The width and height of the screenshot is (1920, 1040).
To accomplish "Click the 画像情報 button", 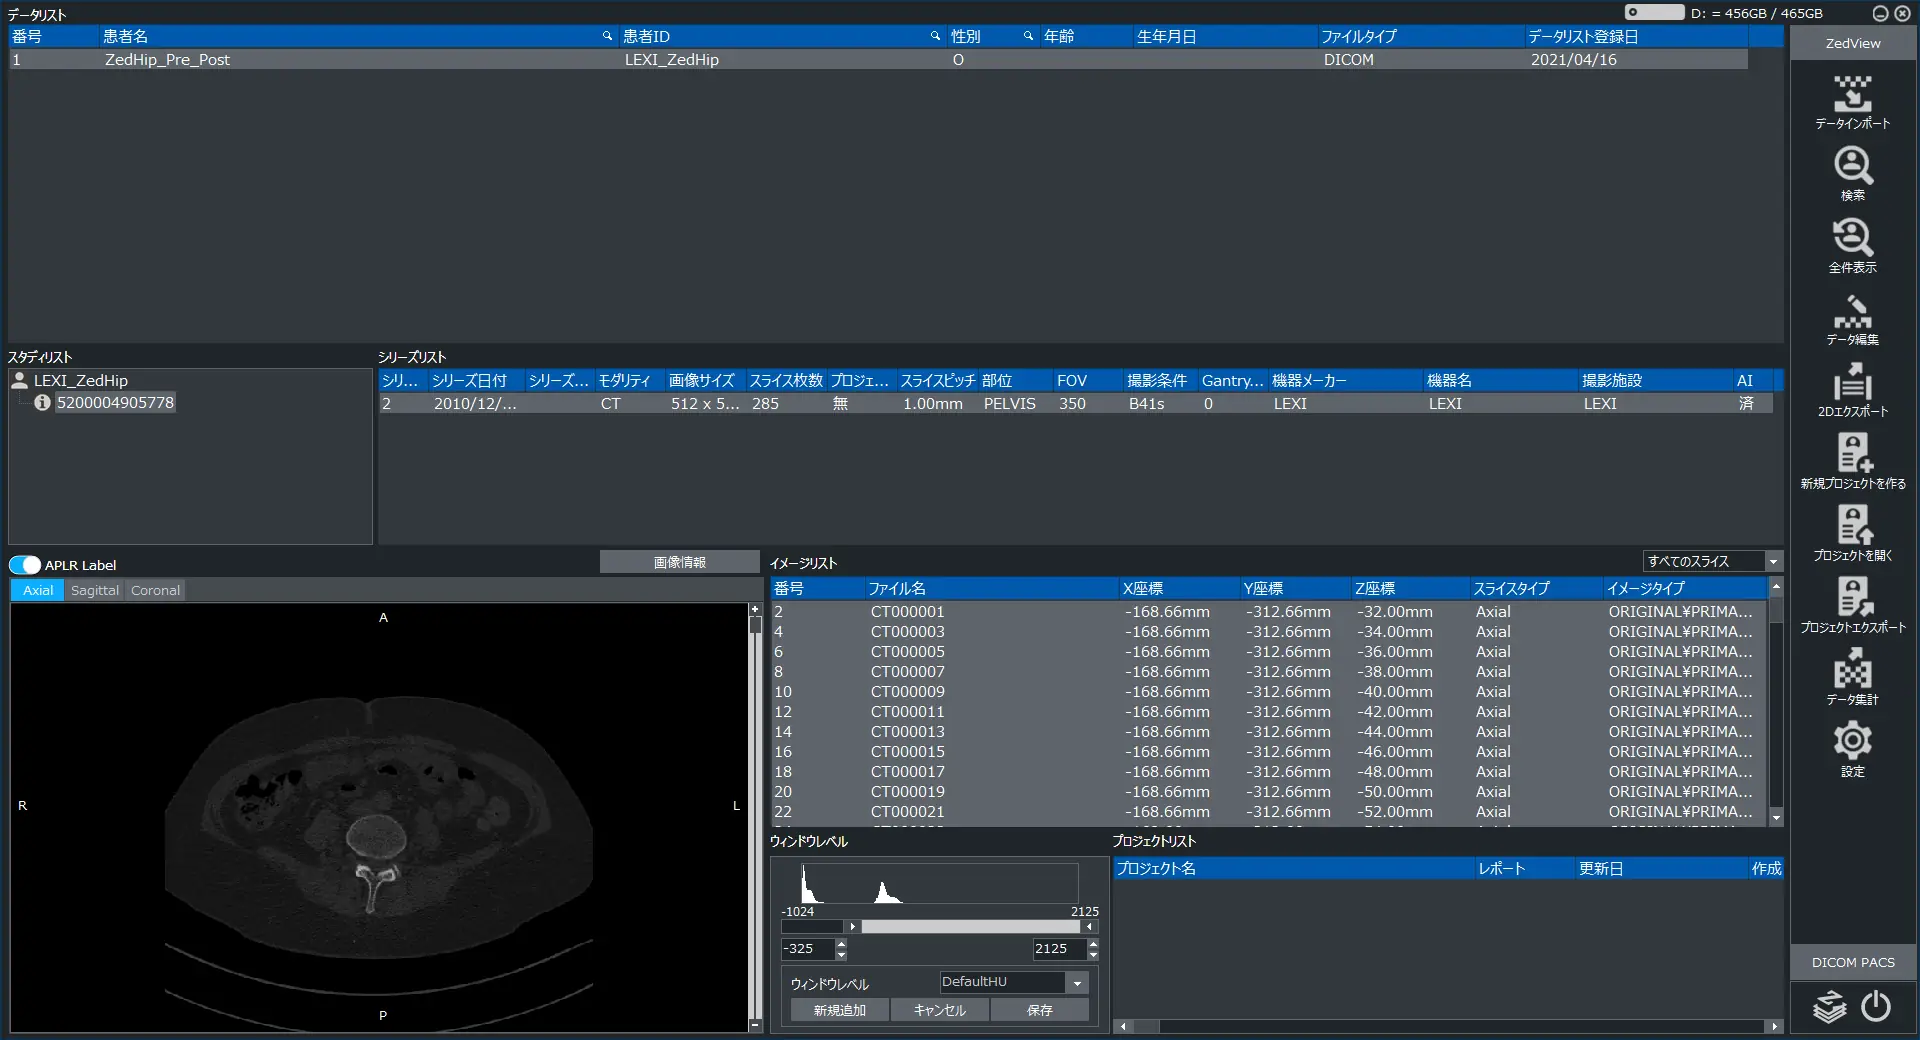I will 680,562.
